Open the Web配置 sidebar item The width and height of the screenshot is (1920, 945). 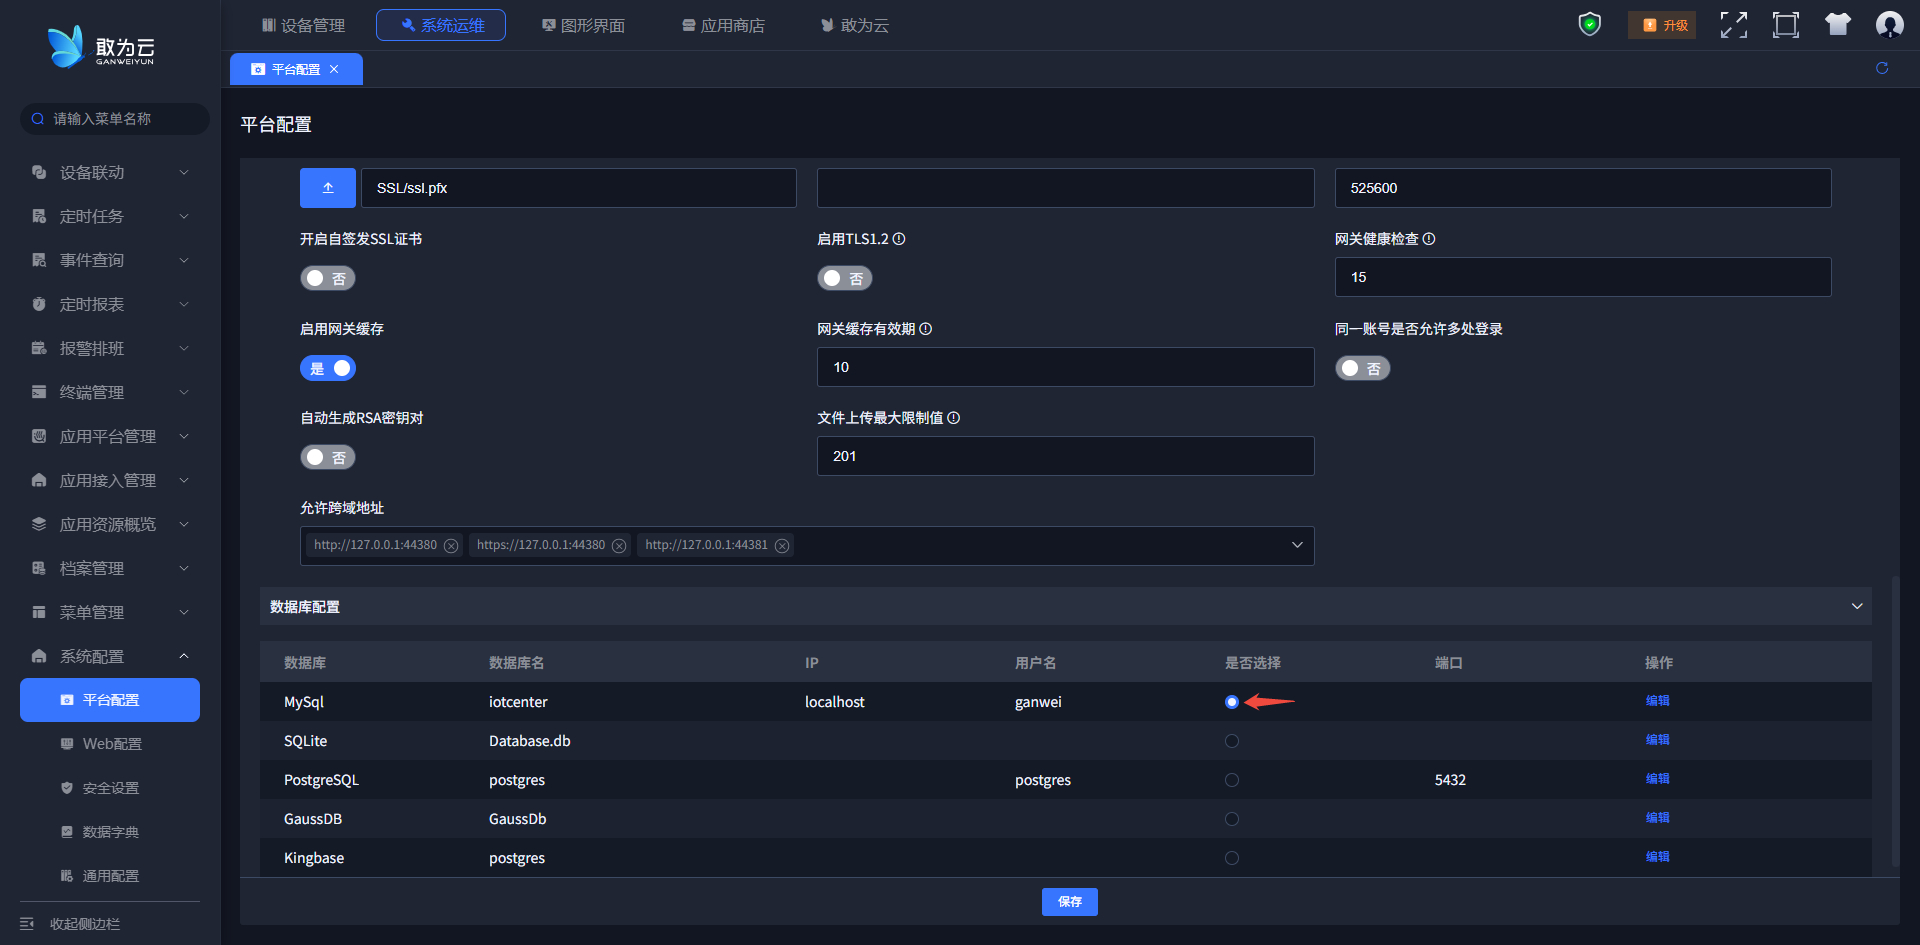(112, 744)
